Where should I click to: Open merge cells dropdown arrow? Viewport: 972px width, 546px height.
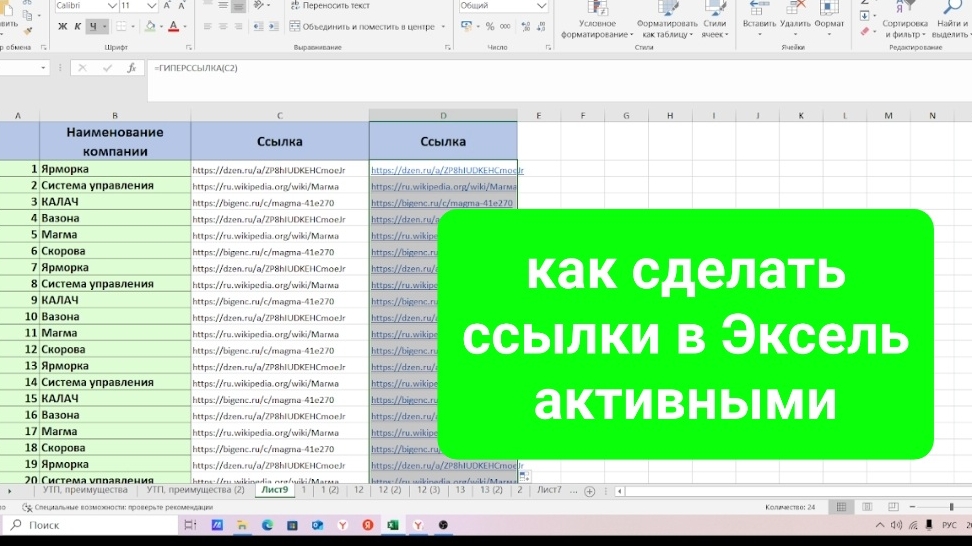(443, 27)
